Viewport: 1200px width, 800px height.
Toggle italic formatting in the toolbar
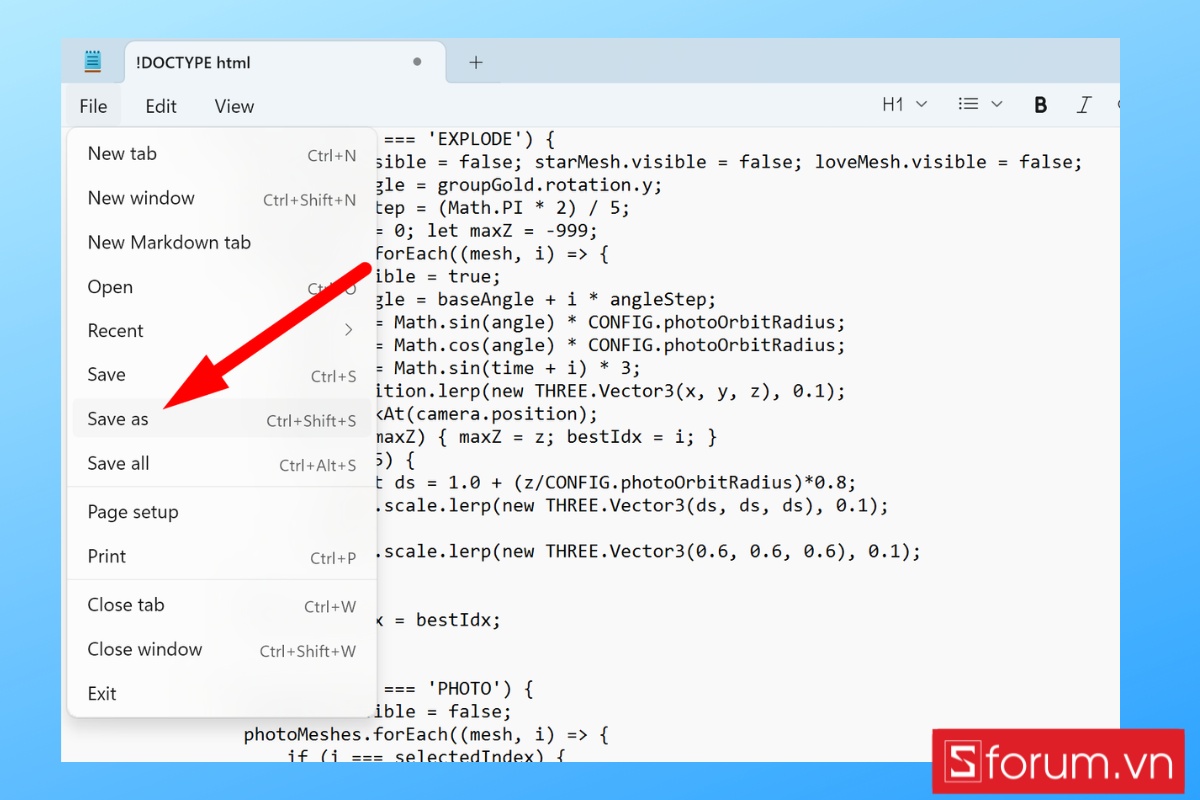pos(1084,104)
